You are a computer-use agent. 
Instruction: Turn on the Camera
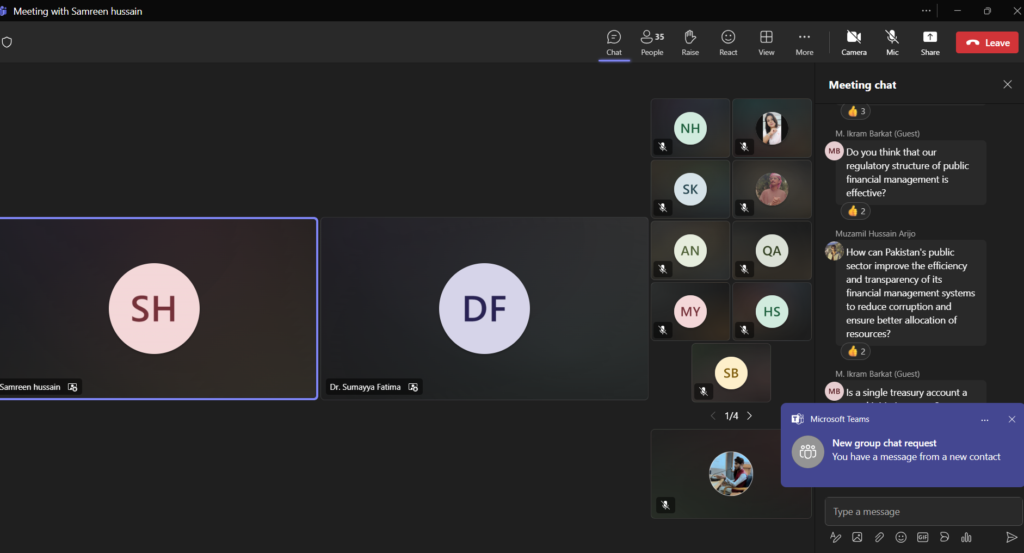pyautogui.click(x=854, y=43)
